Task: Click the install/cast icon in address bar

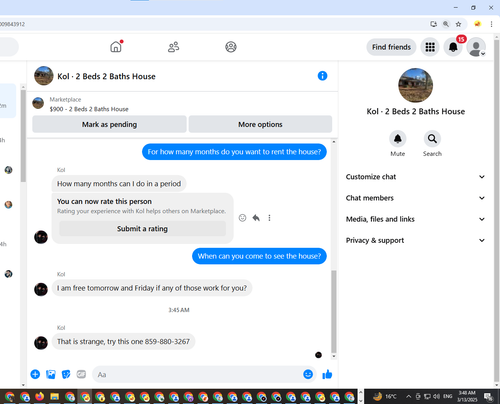Action: 433,24
